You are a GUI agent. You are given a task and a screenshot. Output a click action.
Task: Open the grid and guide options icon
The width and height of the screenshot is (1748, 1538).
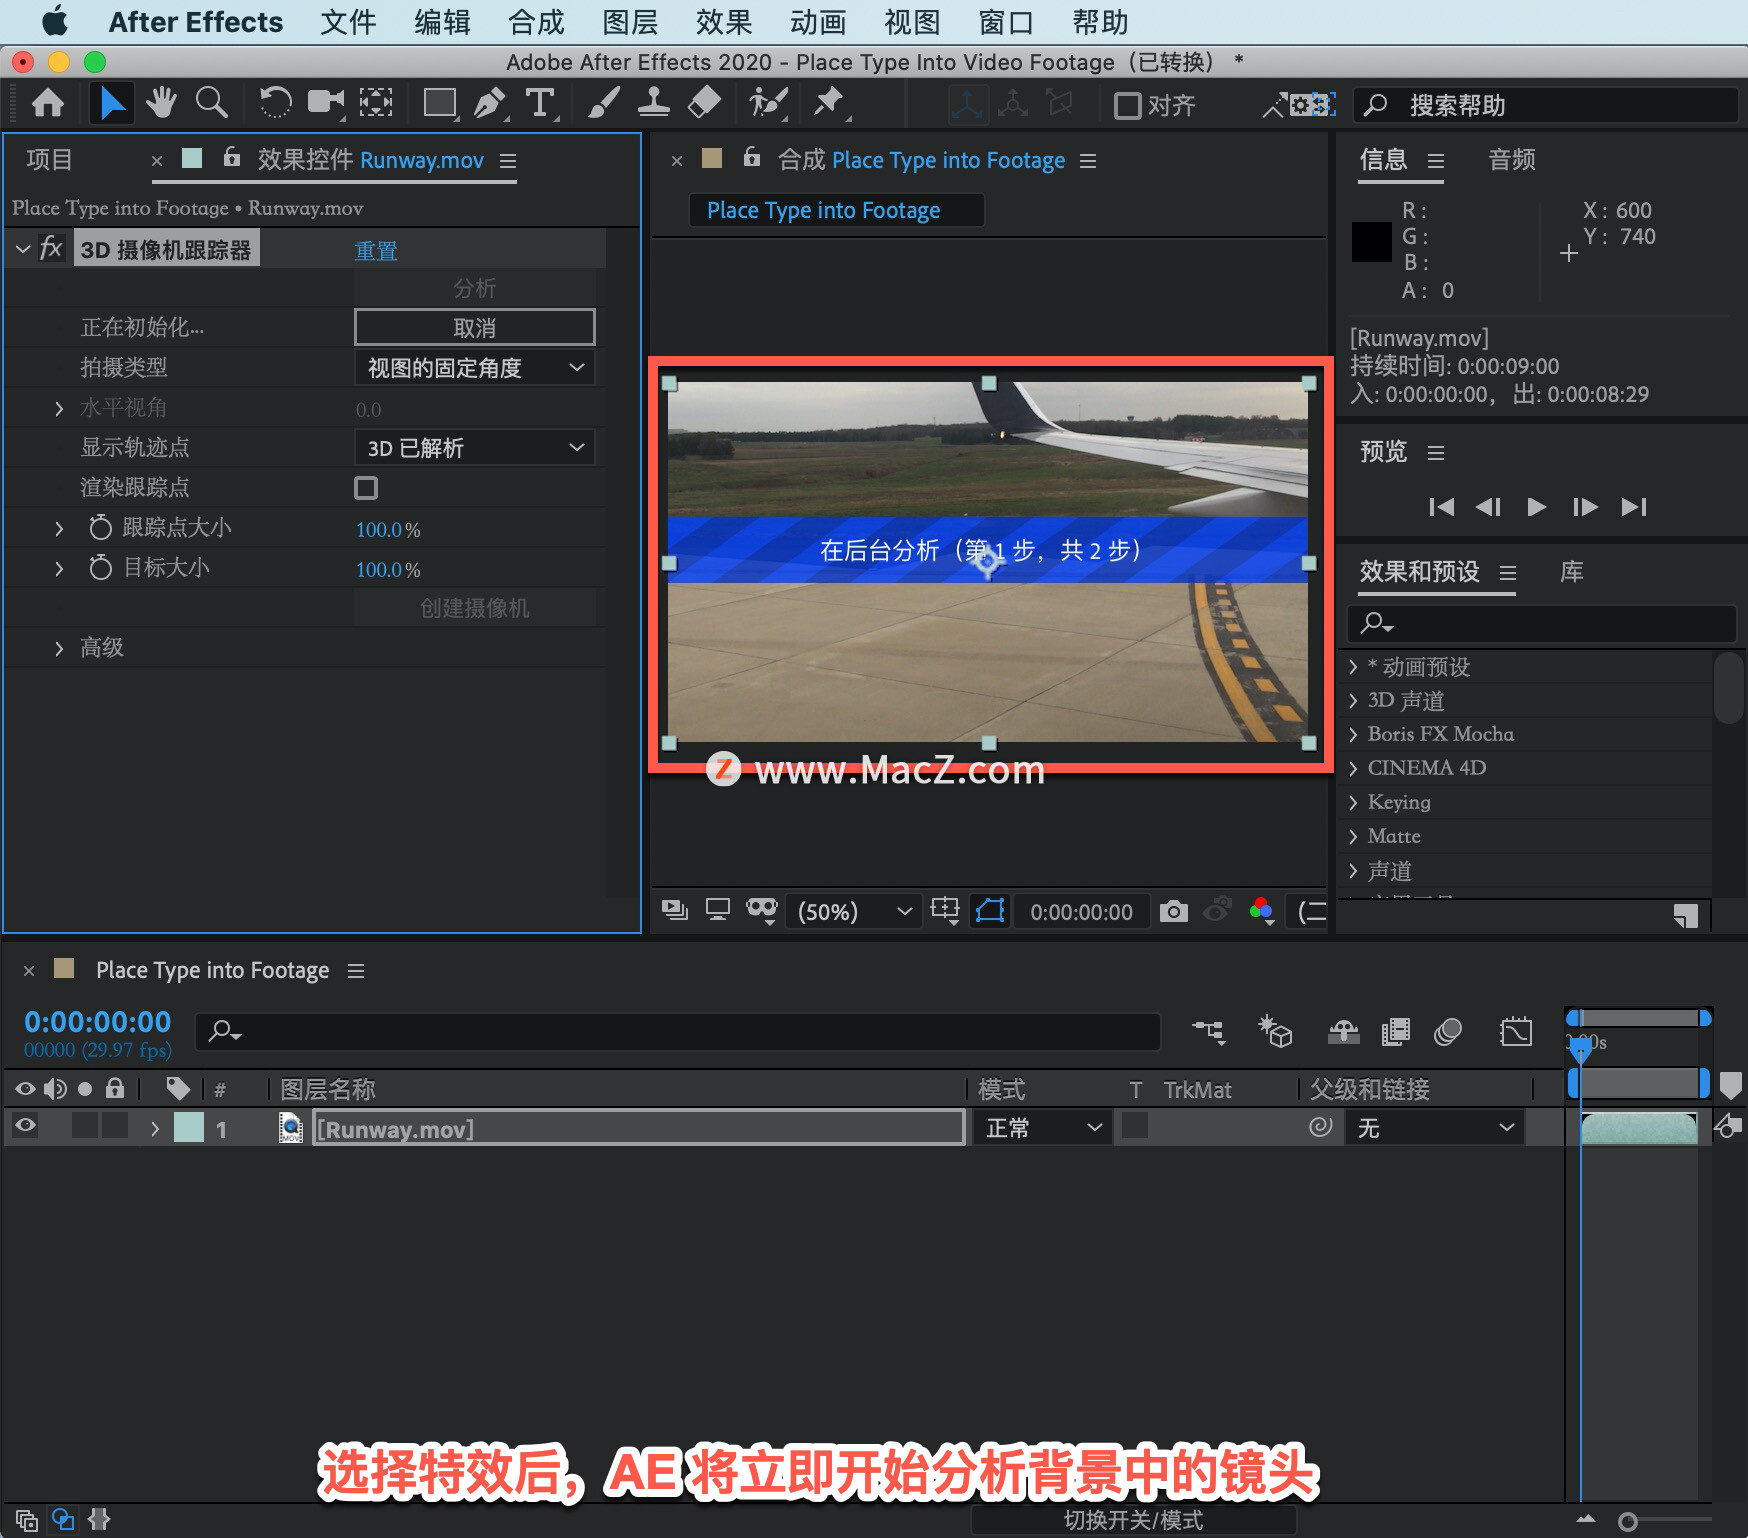point(945,910)
